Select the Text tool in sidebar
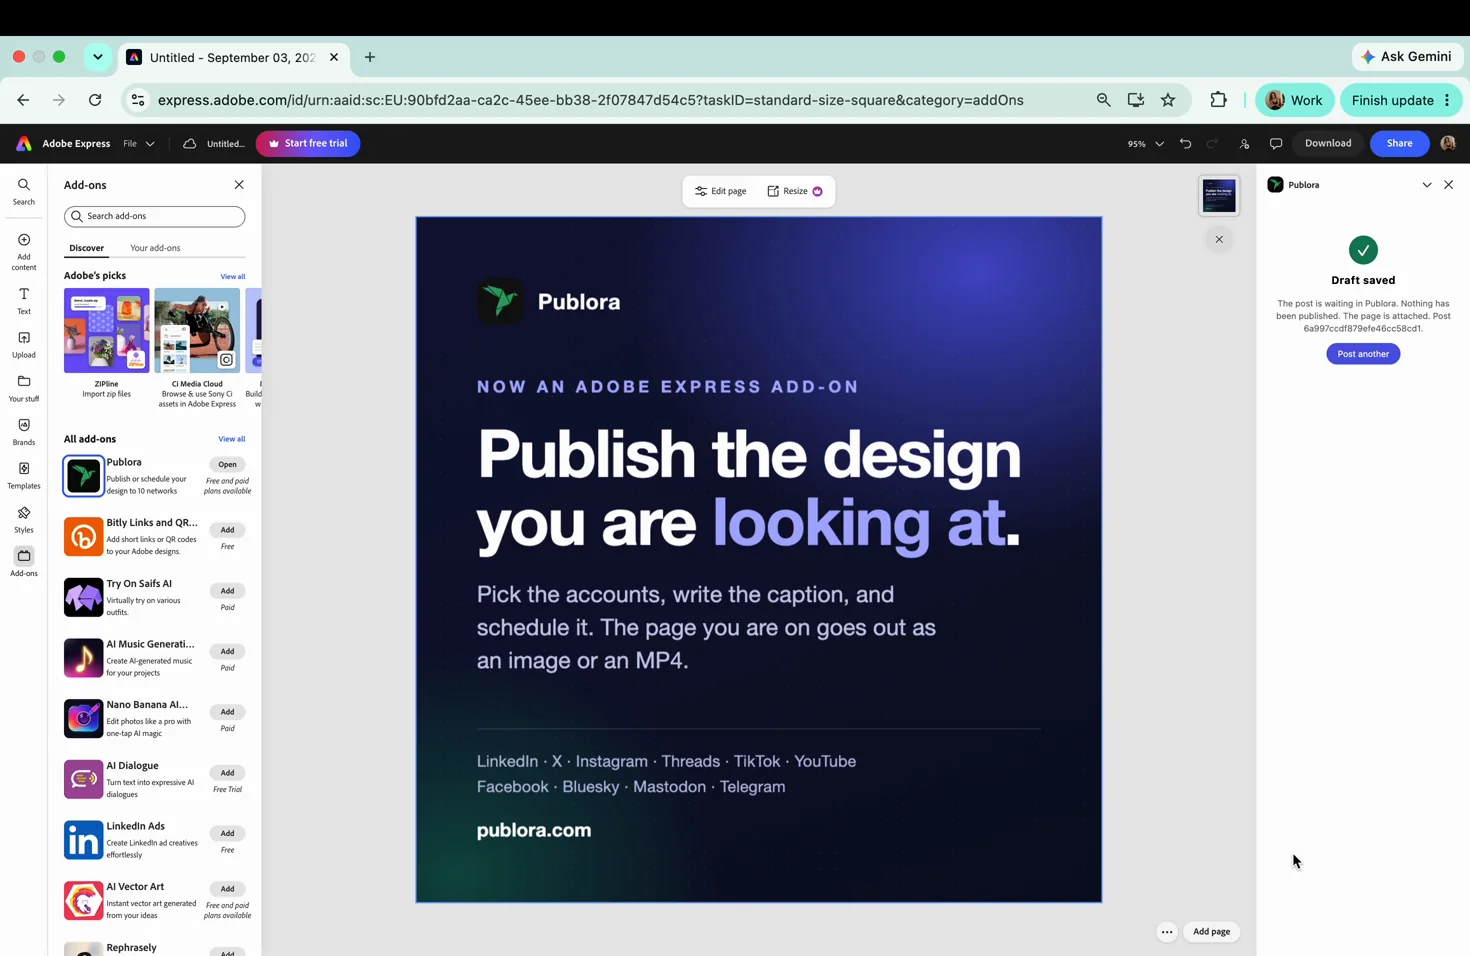Viewport: 1470px width, 956px height. [x=24, y=300]
